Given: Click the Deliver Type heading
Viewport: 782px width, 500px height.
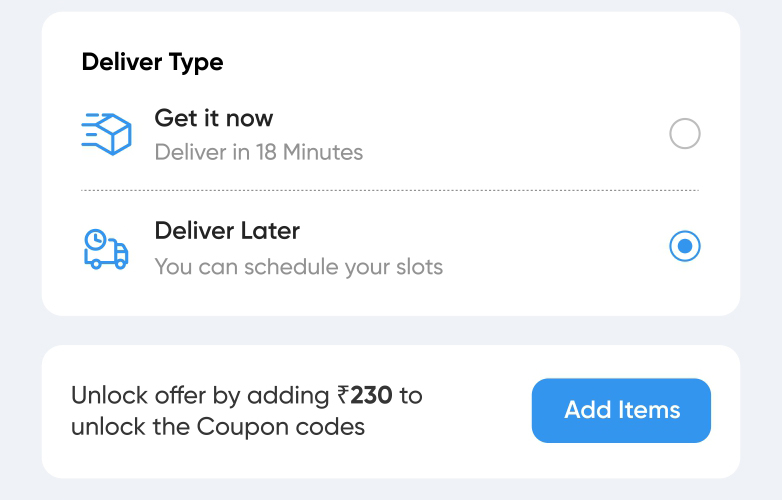Looking at the screenshot, I should (152, 62).
